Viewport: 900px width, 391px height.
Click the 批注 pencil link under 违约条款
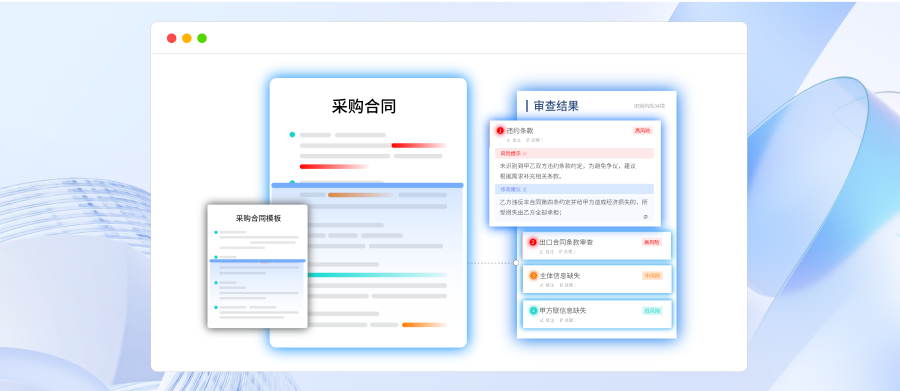(x=514, y=140)
